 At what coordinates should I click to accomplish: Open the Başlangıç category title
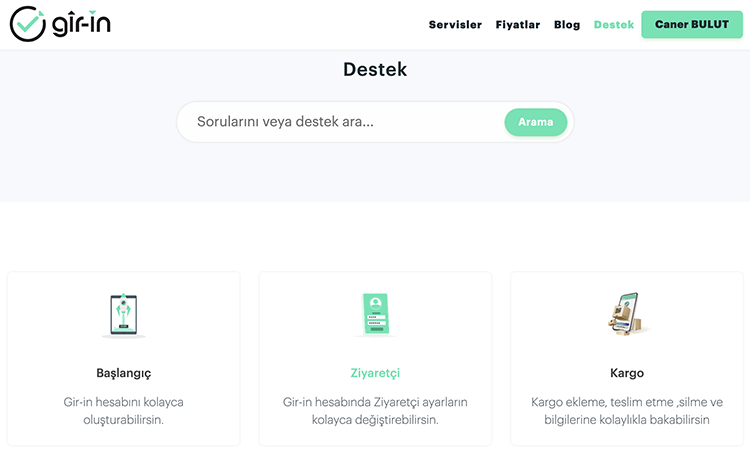[124, 373]
